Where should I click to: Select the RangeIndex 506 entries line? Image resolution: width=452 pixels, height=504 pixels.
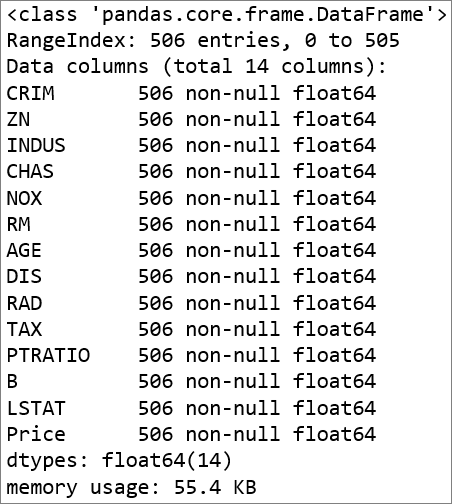[x=203, y=41]
